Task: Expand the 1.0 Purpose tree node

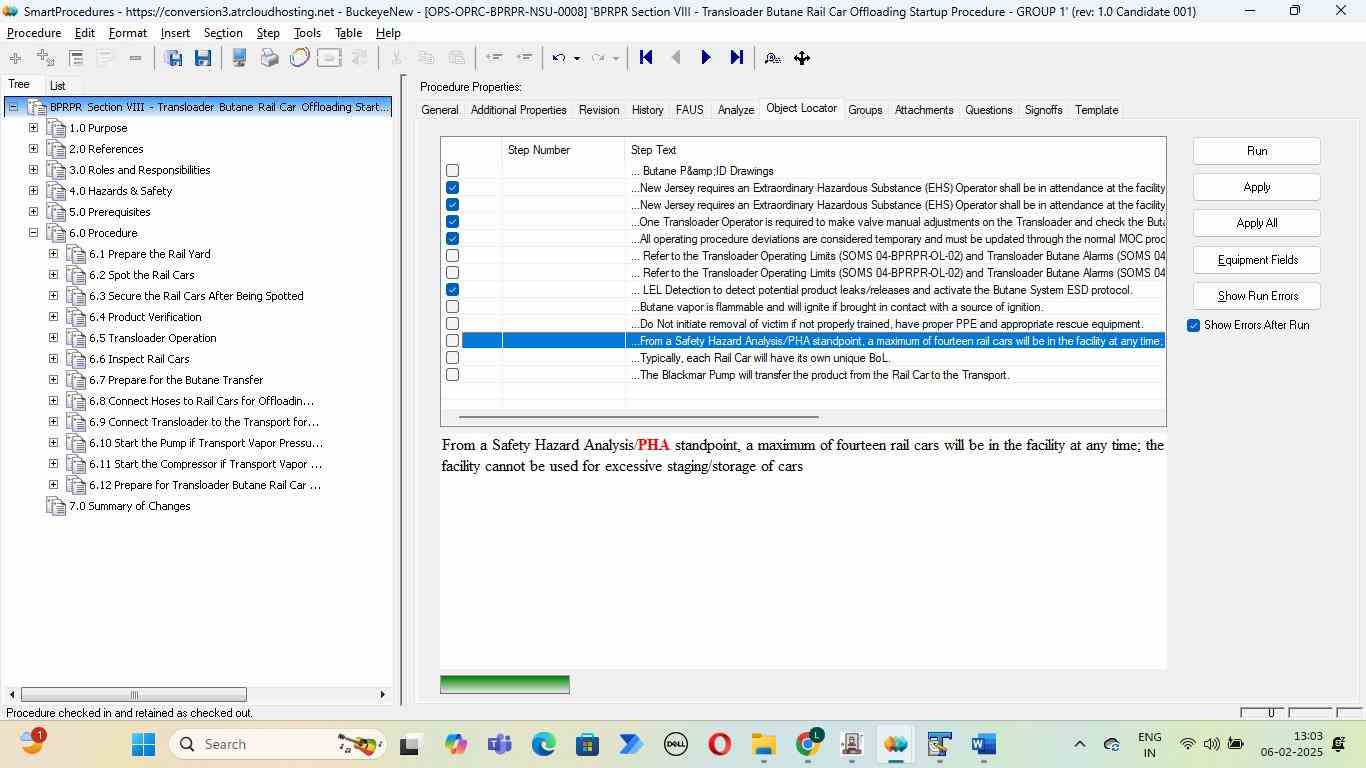Action: point(33,128)
